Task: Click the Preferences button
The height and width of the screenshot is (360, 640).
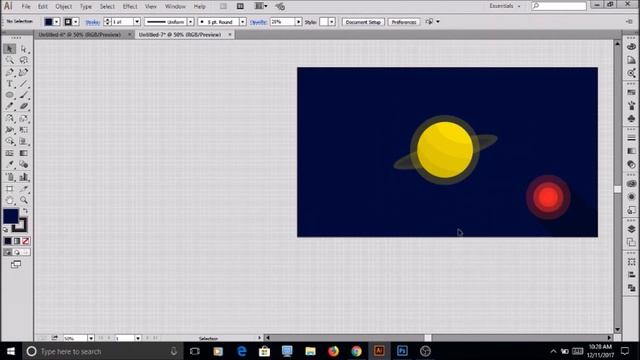Action: [x=404, y=22]
